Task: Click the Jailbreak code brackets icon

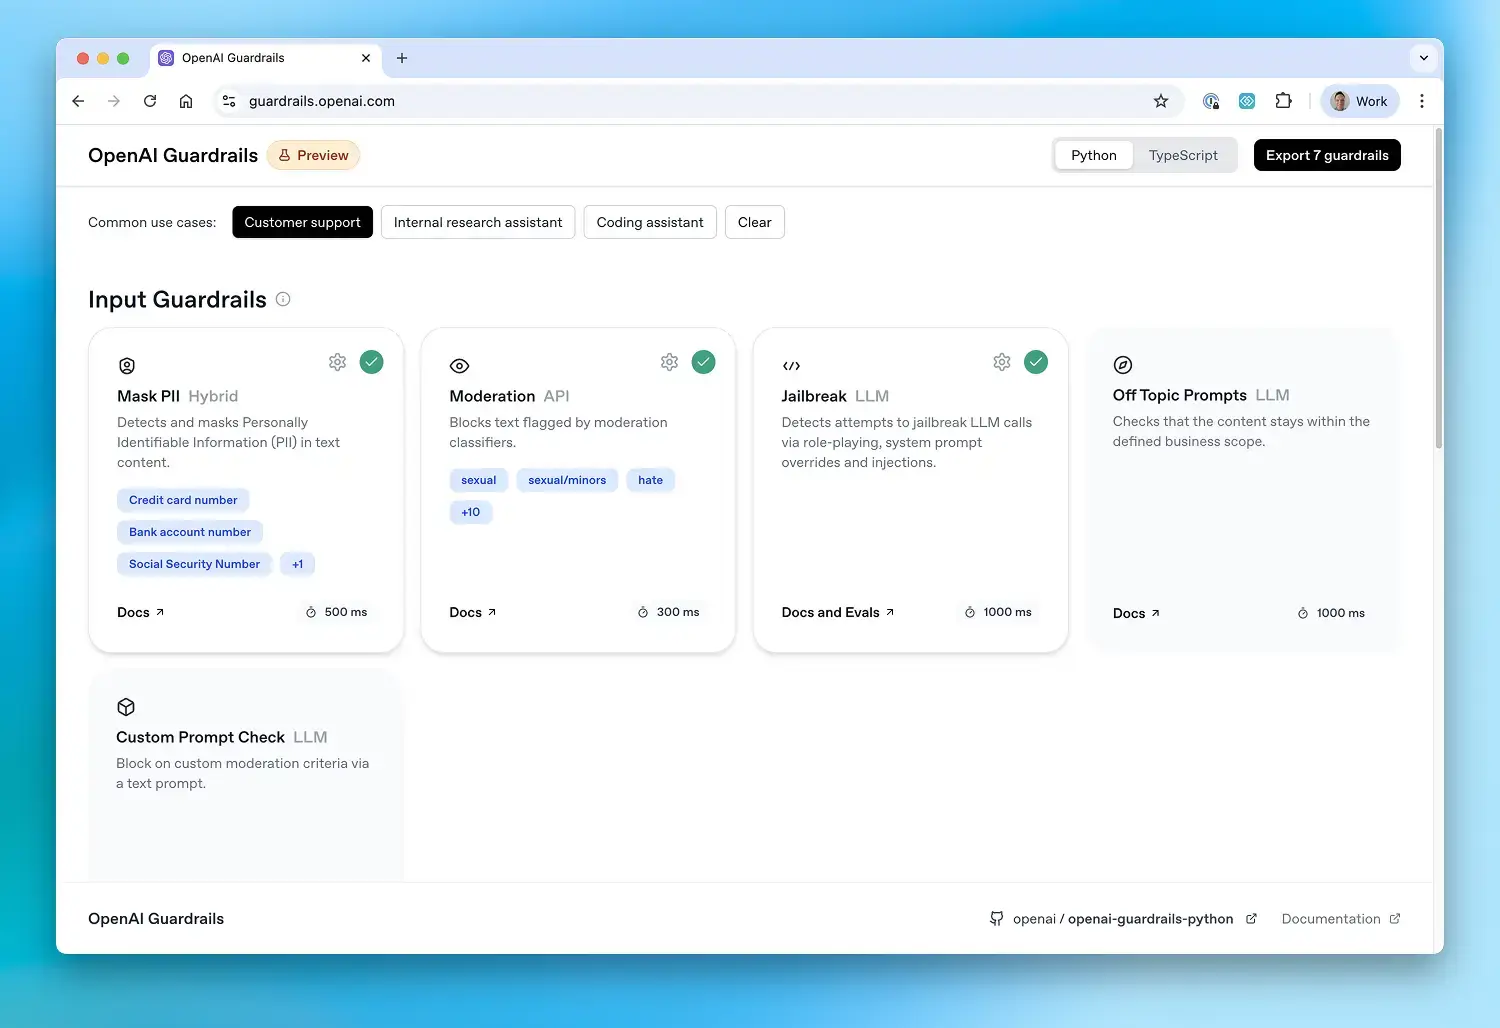Action: [791, 365]
